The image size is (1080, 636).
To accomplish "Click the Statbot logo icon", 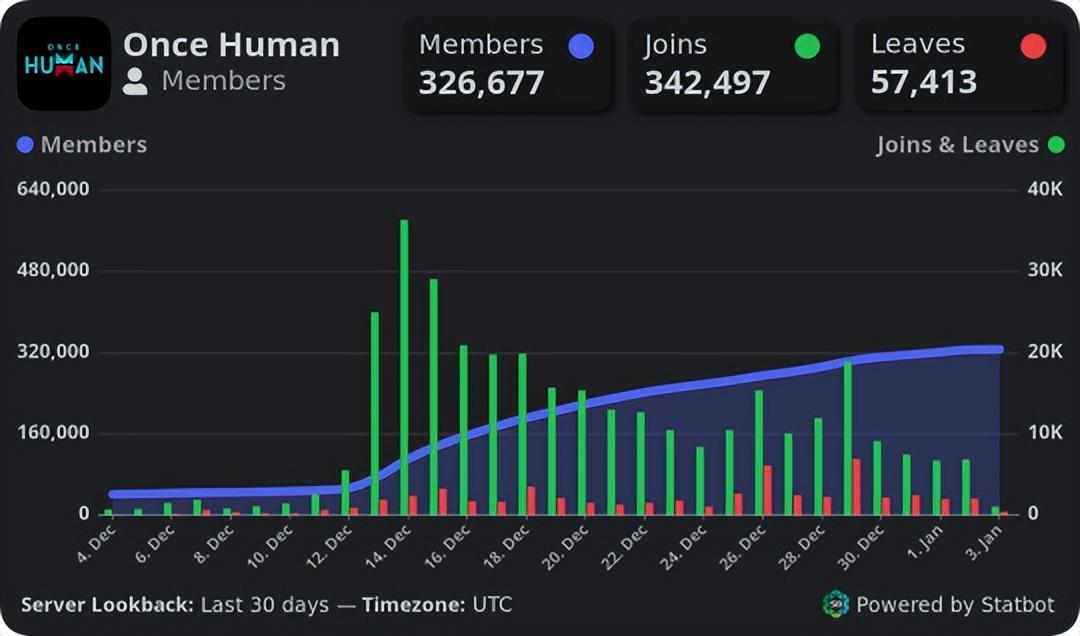I will coord(835,604).
